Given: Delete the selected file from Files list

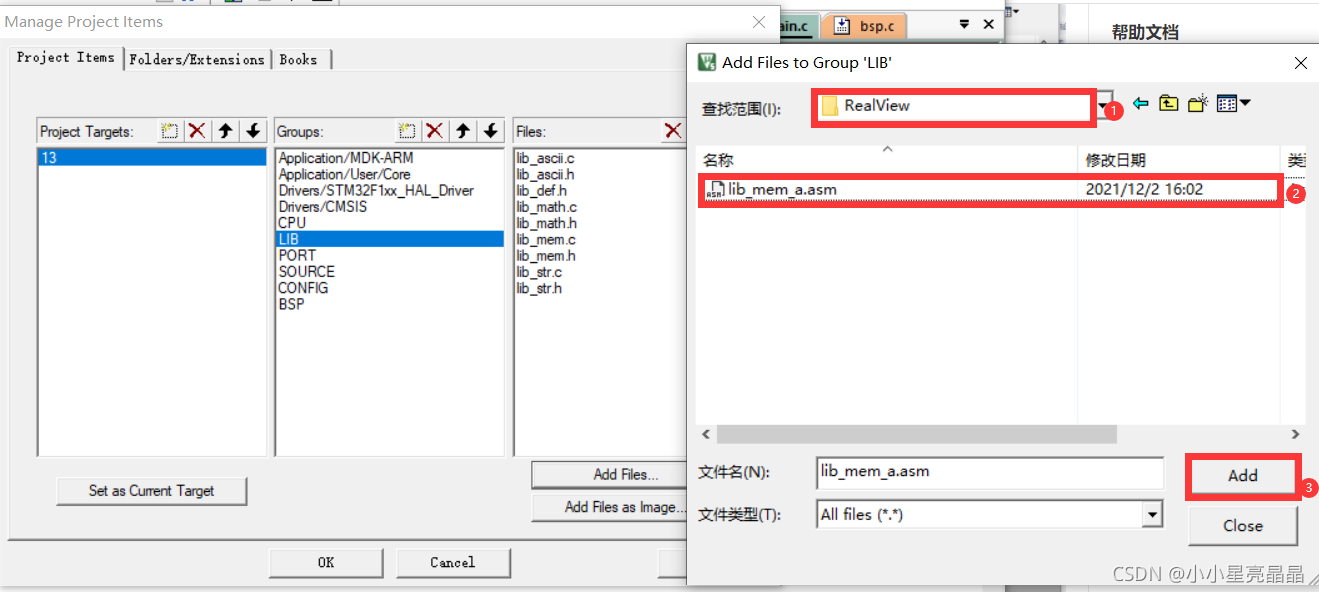Looking at the screenshot, I should tap(673, 131).
